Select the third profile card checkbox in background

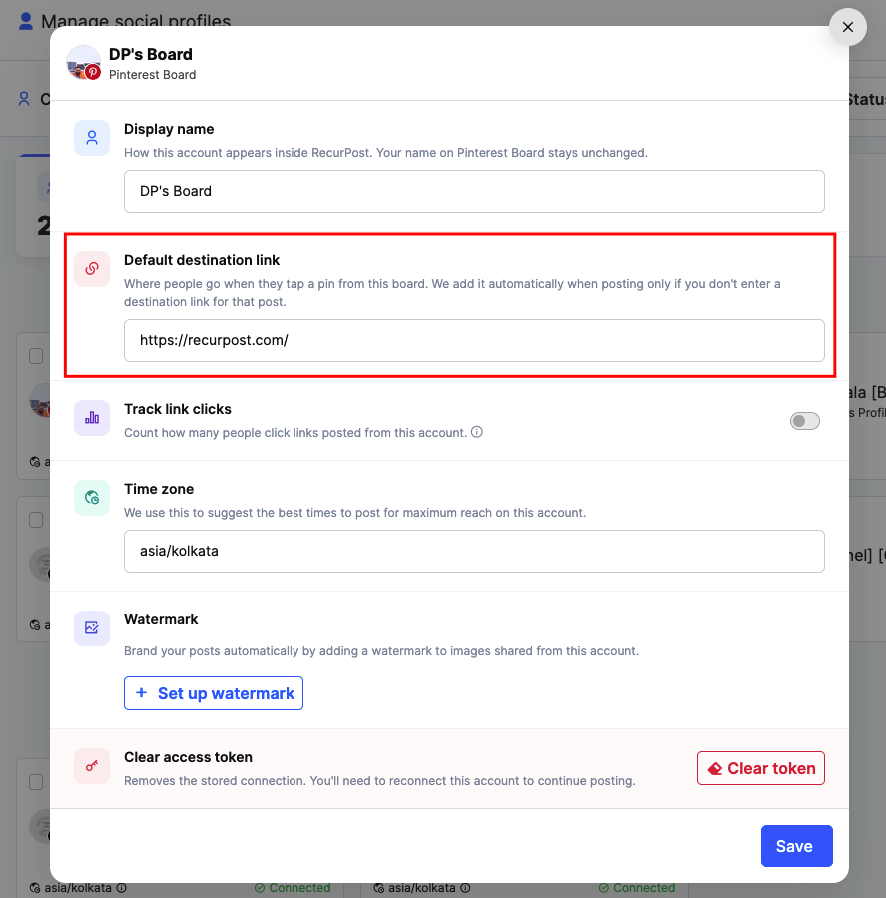coord(36,782)
